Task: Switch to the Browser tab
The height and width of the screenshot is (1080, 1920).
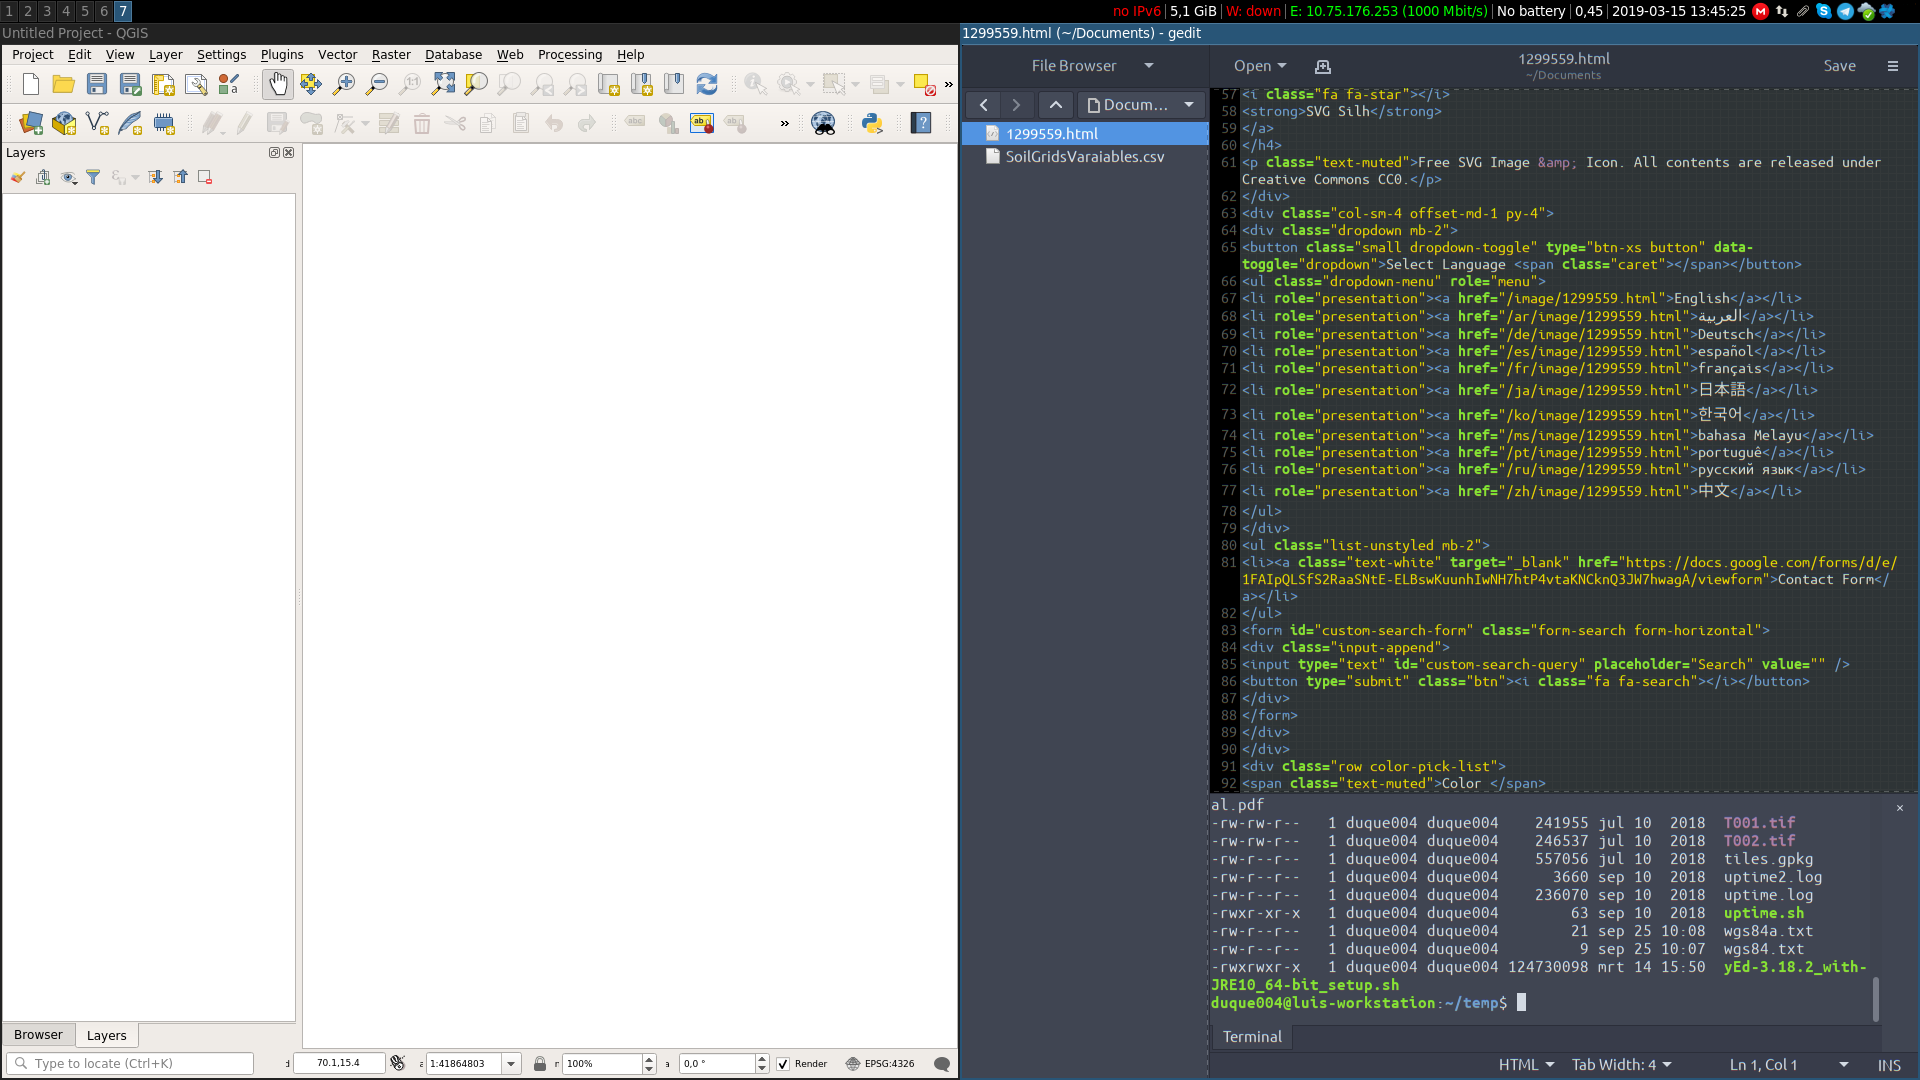Action: (38, 1034)
